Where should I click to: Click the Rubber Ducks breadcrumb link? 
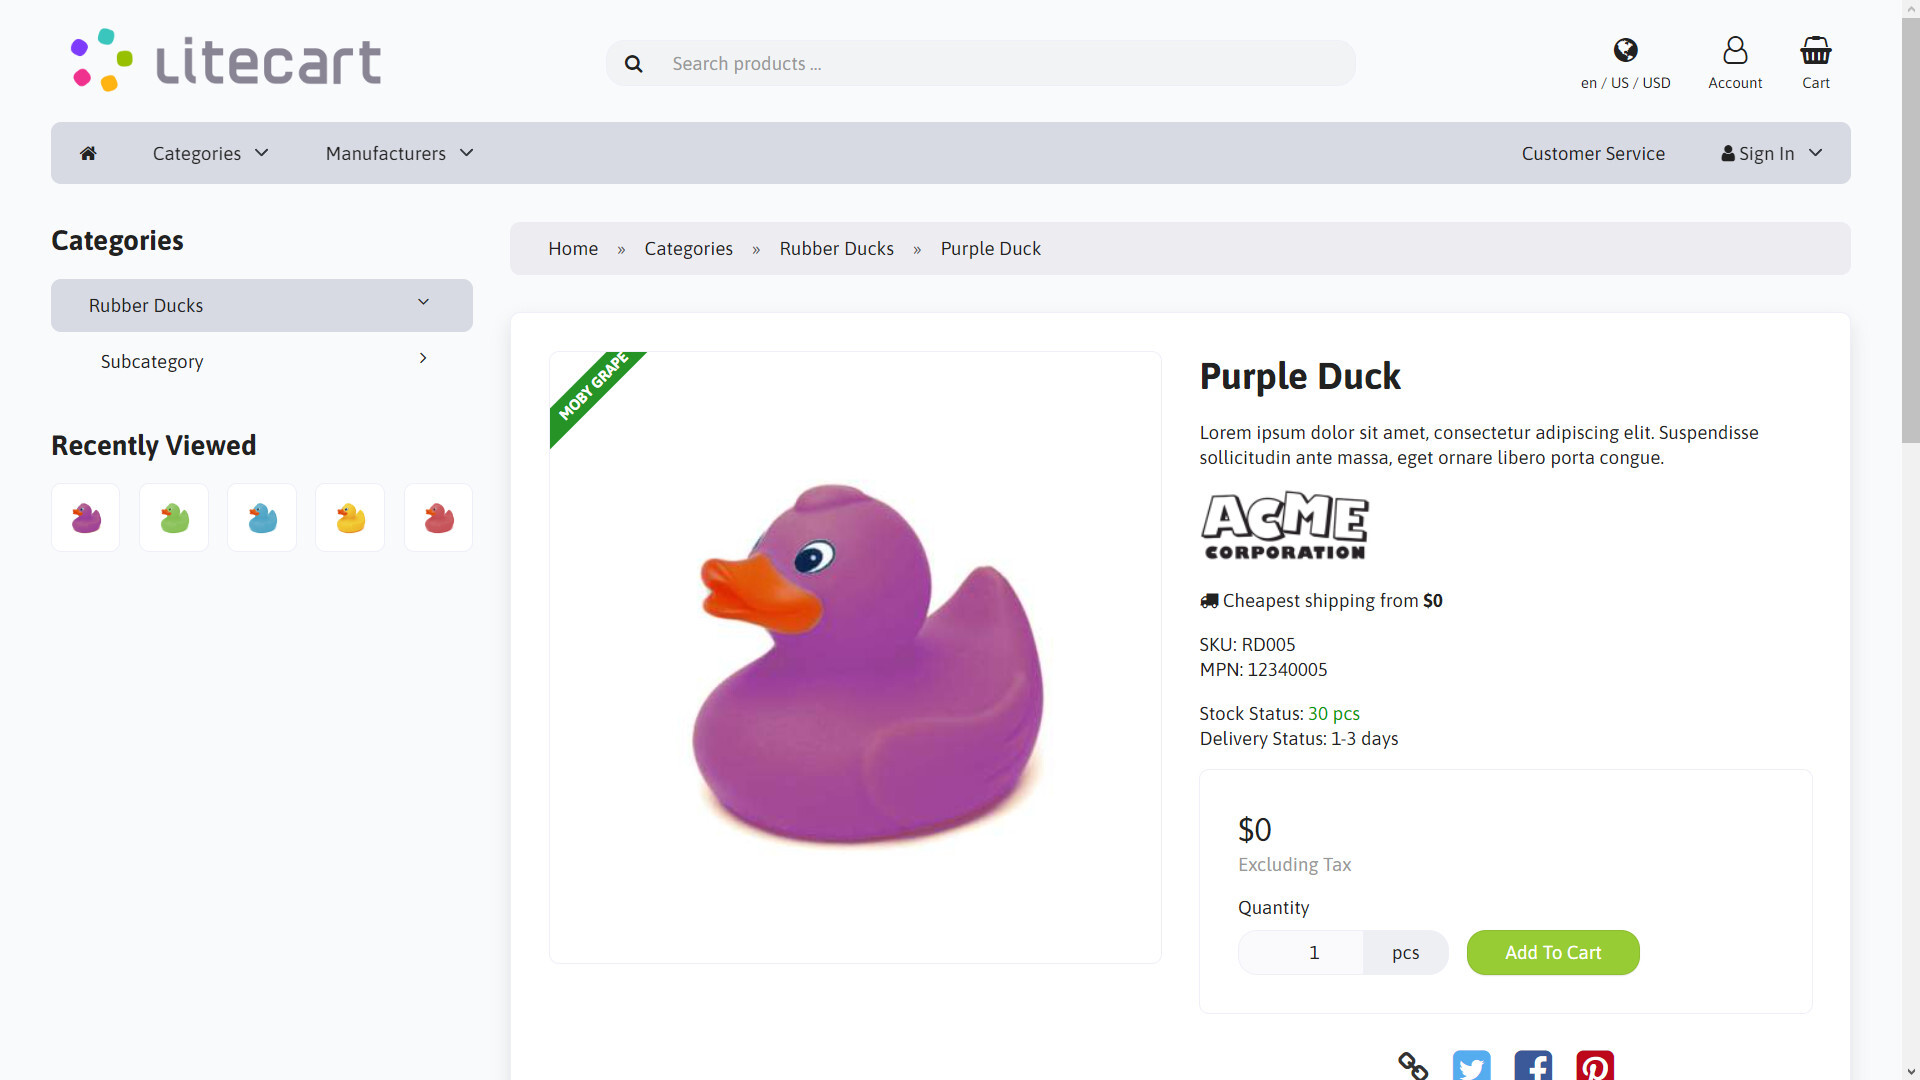point(836,249)
